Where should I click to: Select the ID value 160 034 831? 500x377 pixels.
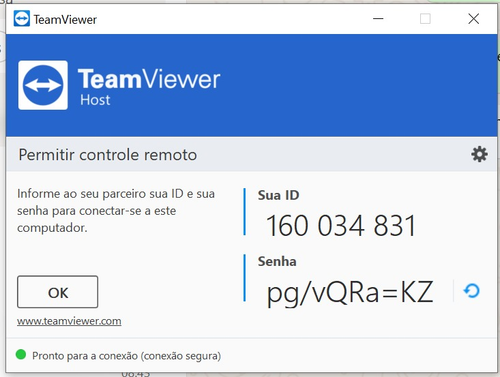[x=341, y=226]
